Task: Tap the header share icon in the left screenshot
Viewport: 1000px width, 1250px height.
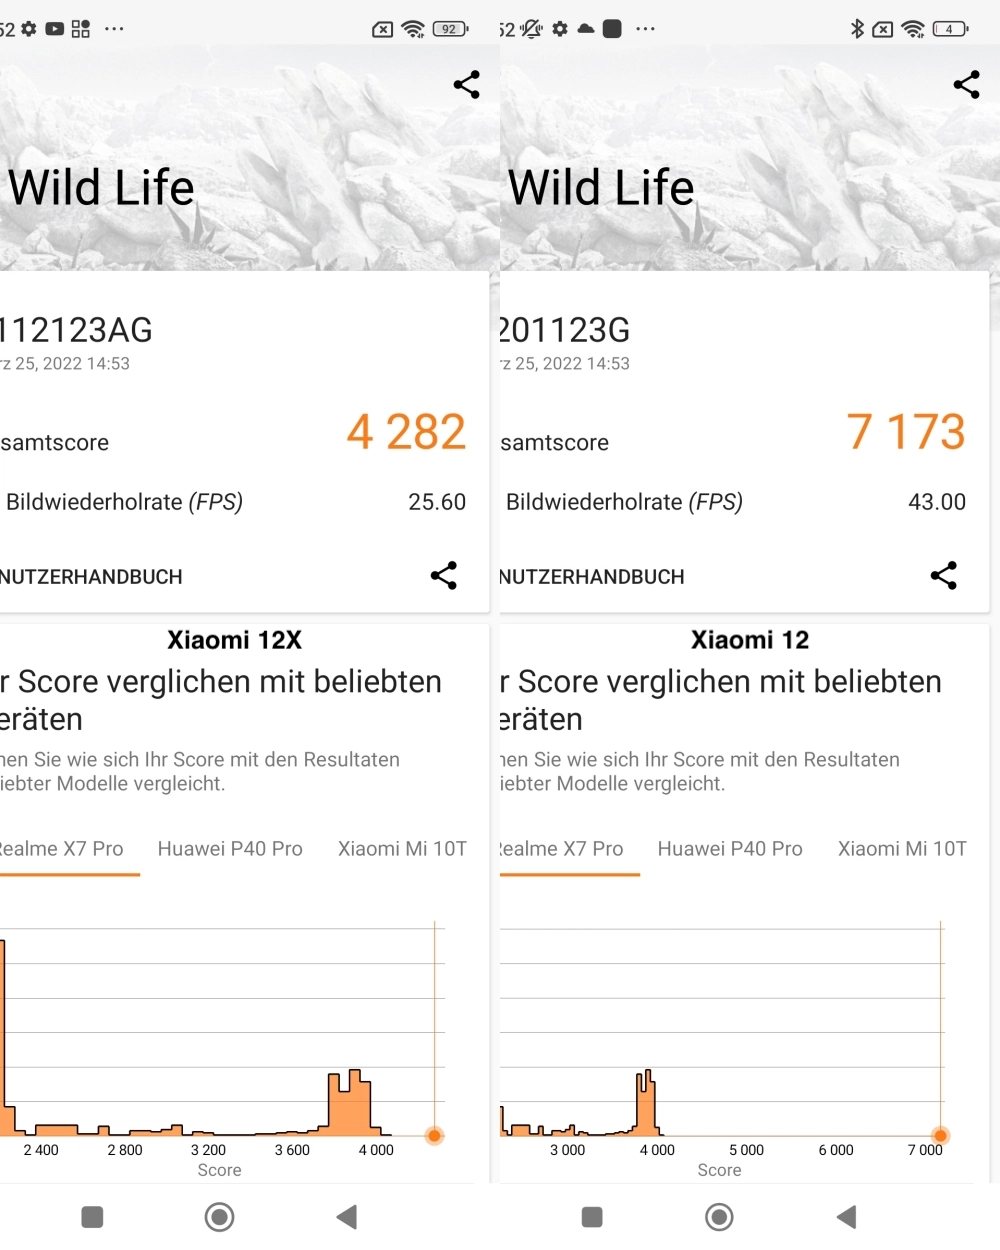Action: (x=467, y=85)
